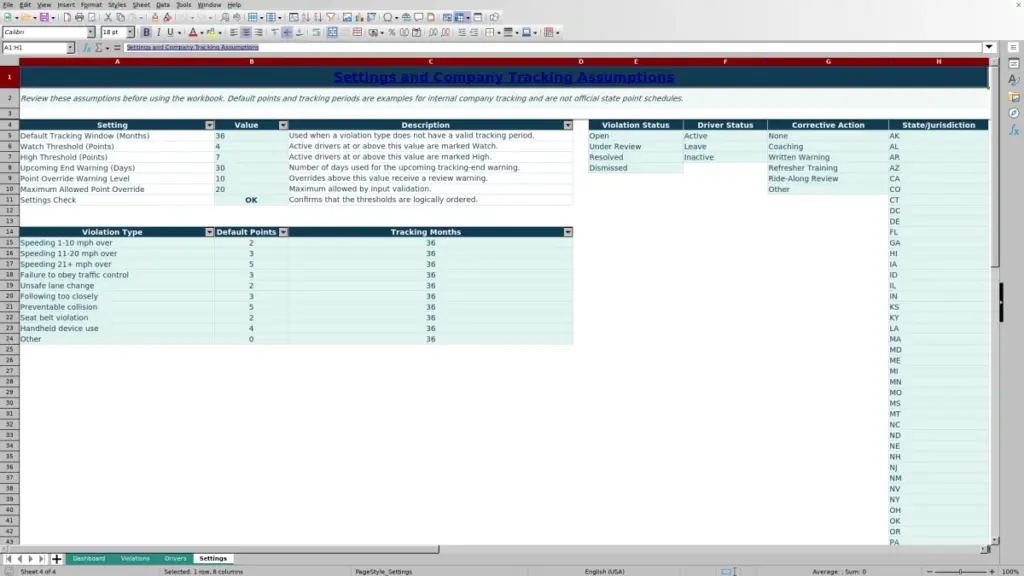Click the Export as PDF icon
Image resolution: width=1024 pixels, height=576 pixels.
[x=67, y=17]
